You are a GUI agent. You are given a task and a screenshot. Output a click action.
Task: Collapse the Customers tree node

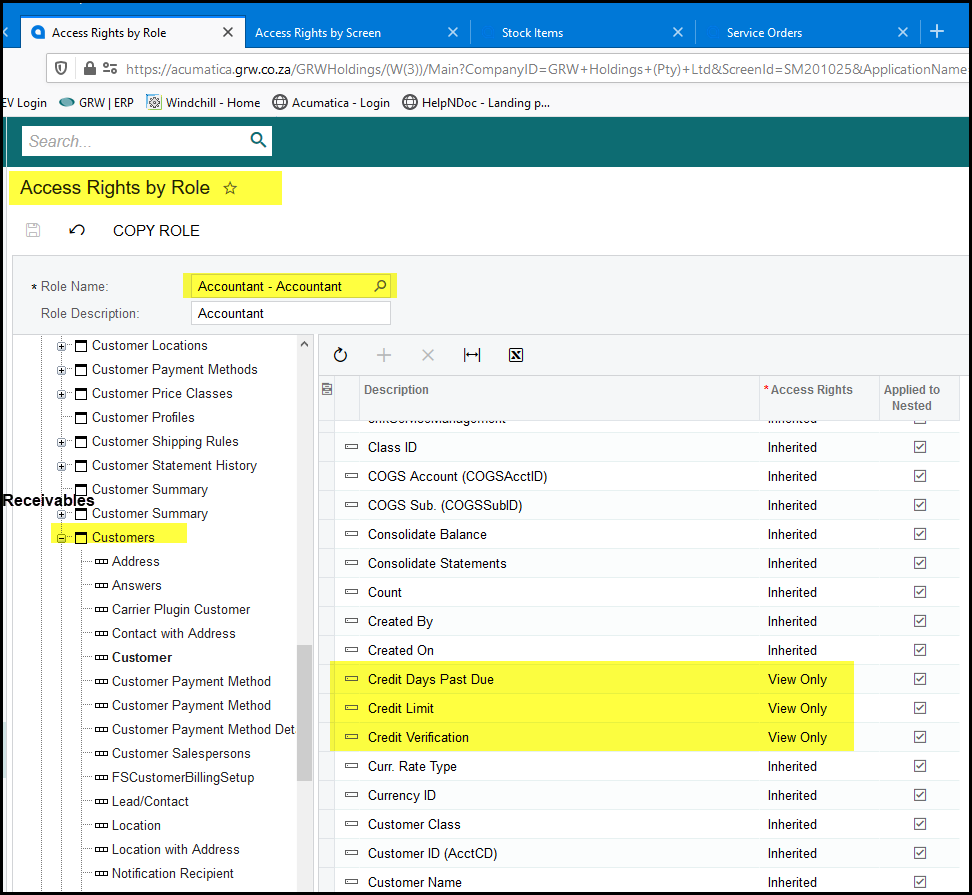62,538
